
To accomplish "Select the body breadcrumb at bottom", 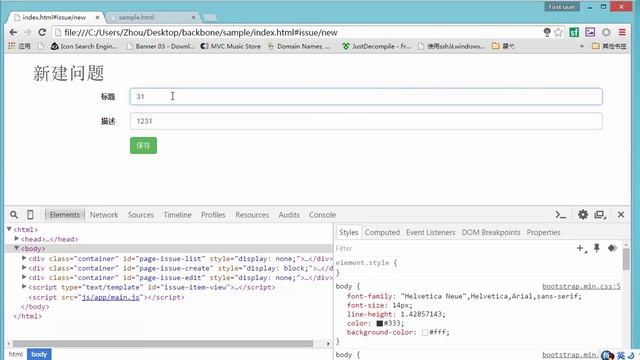I will (39, 354).
